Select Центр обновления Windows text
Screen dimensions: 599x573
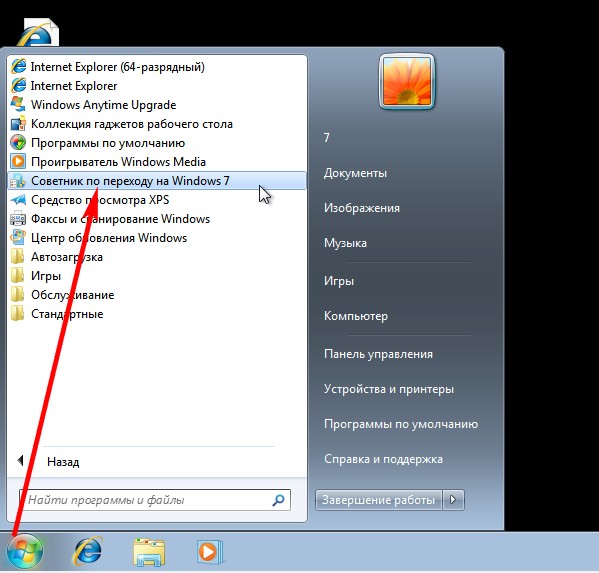click(x=109, y=238)
